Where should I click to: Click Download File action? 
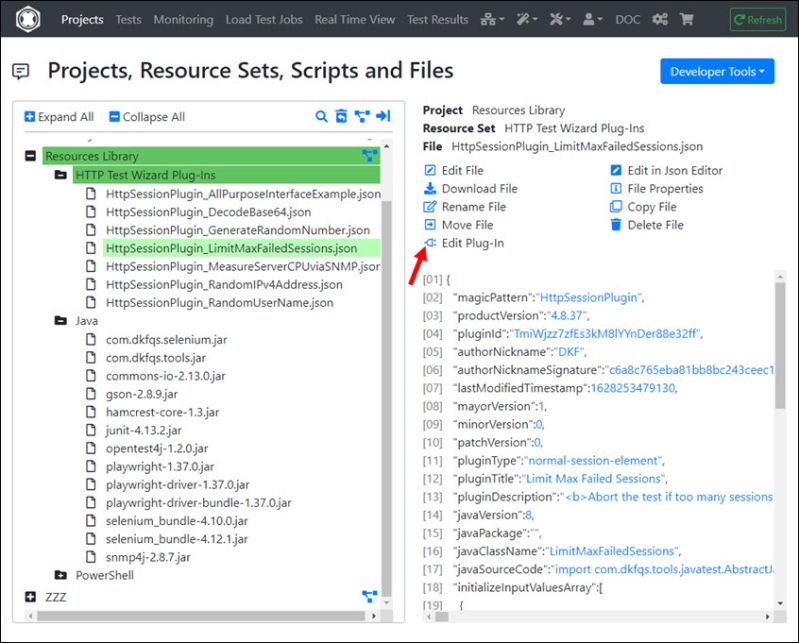tap(470, 189)
